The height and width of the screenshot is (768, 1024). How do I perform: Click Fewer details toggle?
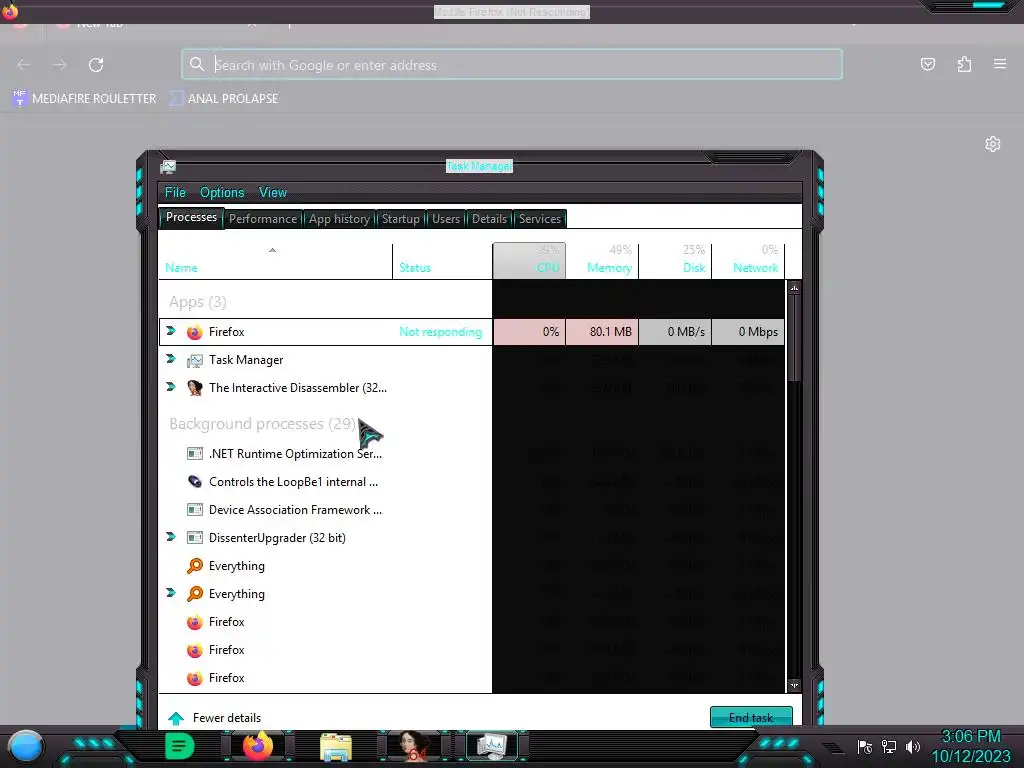(x=214, y=718)
